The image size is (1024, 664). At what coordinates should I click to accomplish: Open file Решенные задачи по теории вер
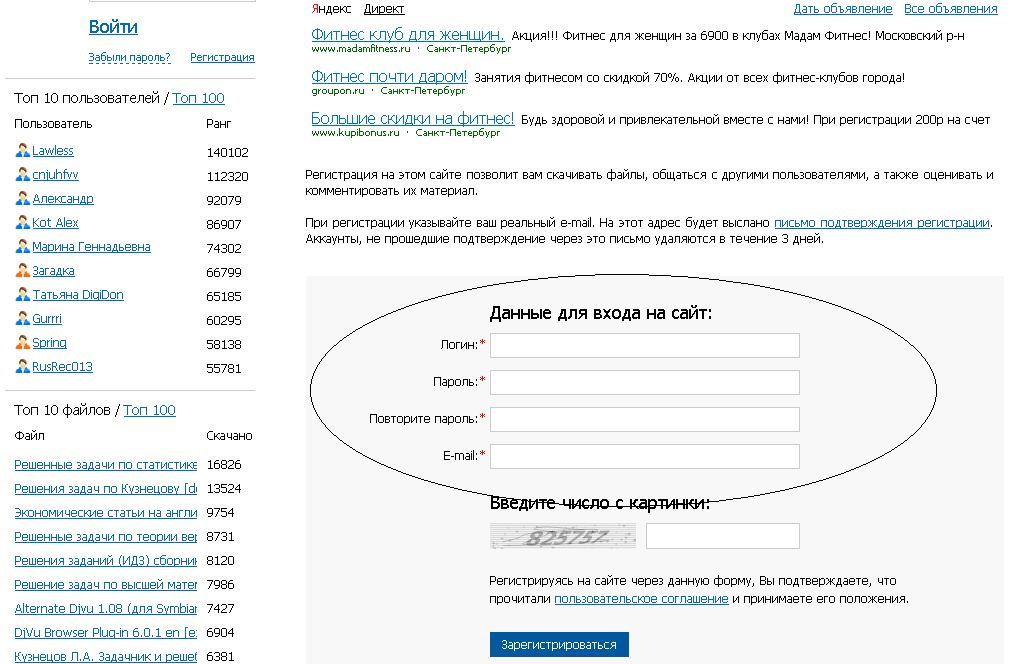[106, 537]
